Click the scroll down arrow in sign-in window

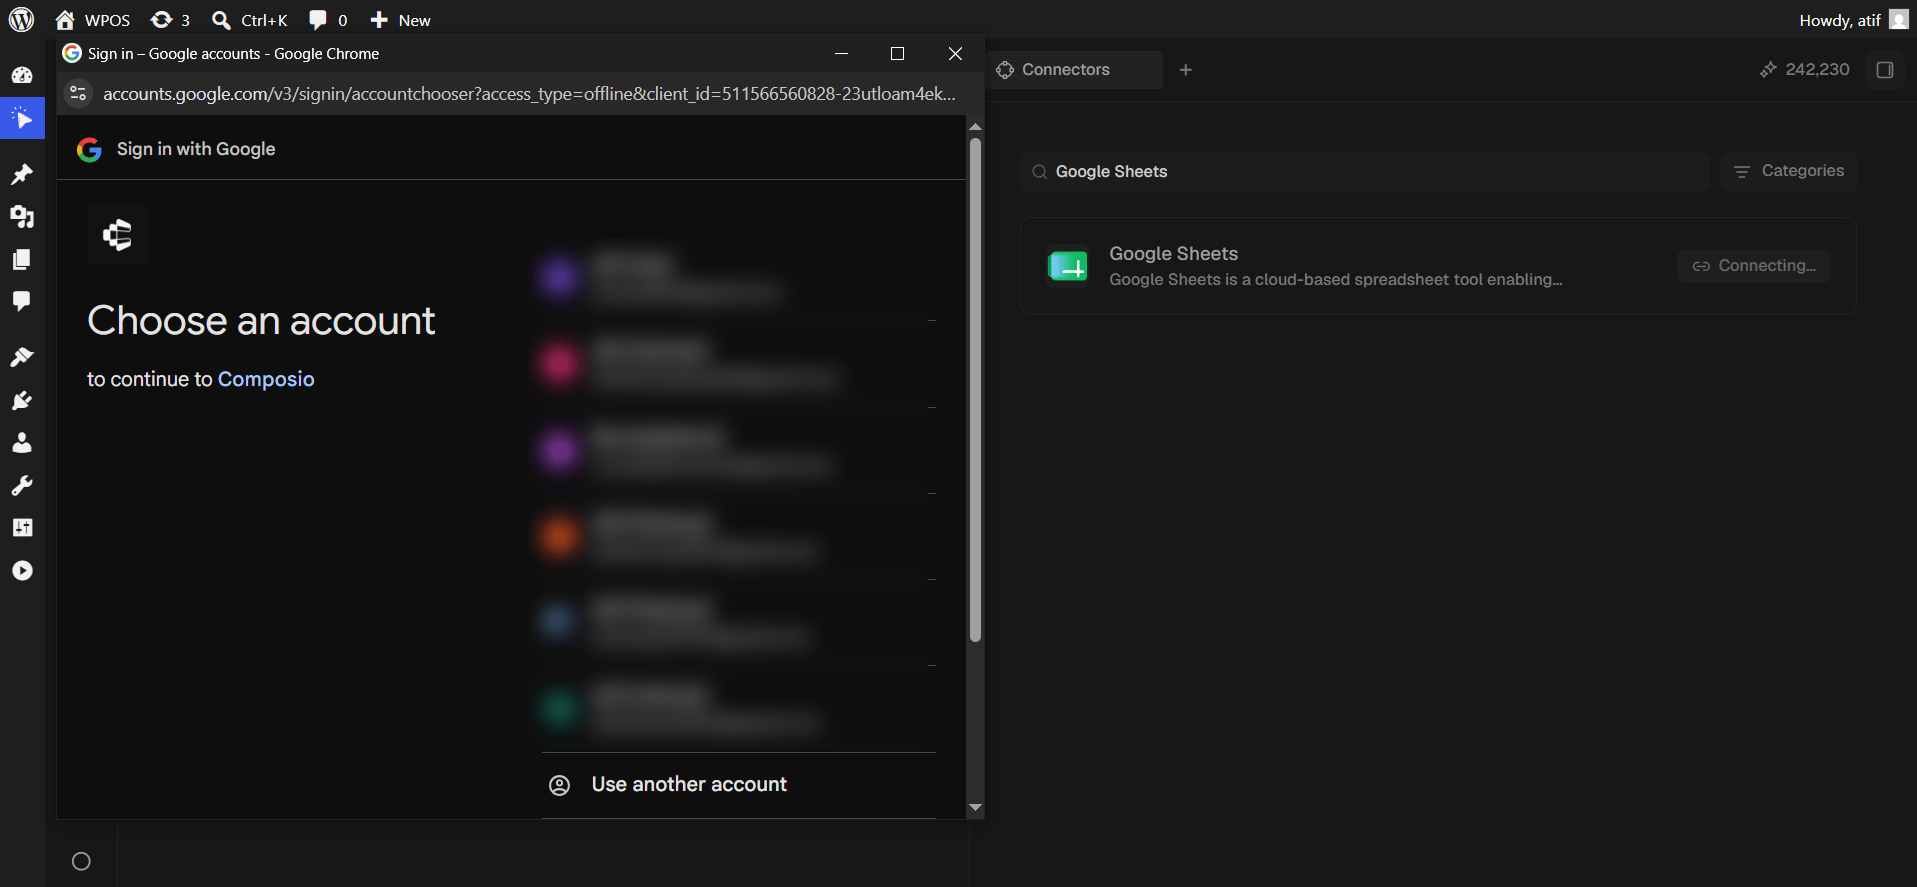pos(975,807)
